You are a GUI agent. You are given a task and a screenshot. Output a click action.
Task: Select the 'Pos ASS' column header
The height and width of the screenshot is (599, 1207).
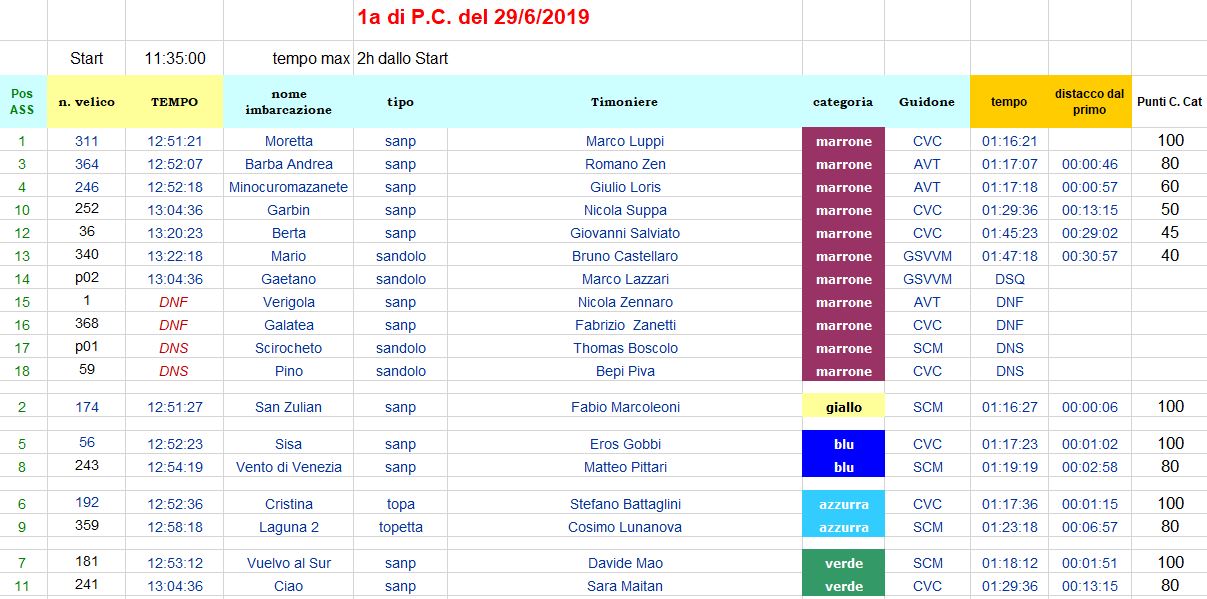point(22,102)
